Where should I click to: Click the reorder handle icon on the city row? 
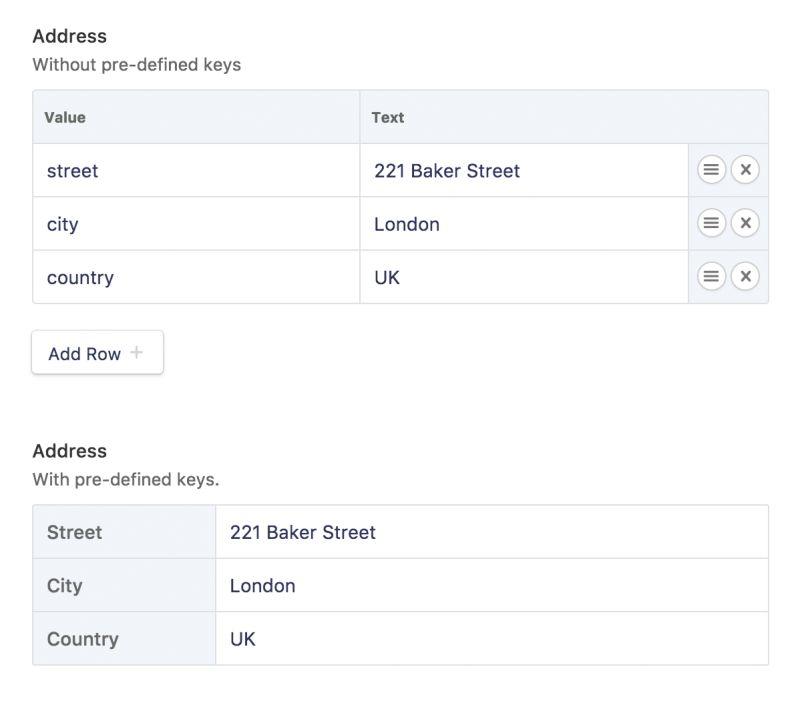tap(711, 223)
